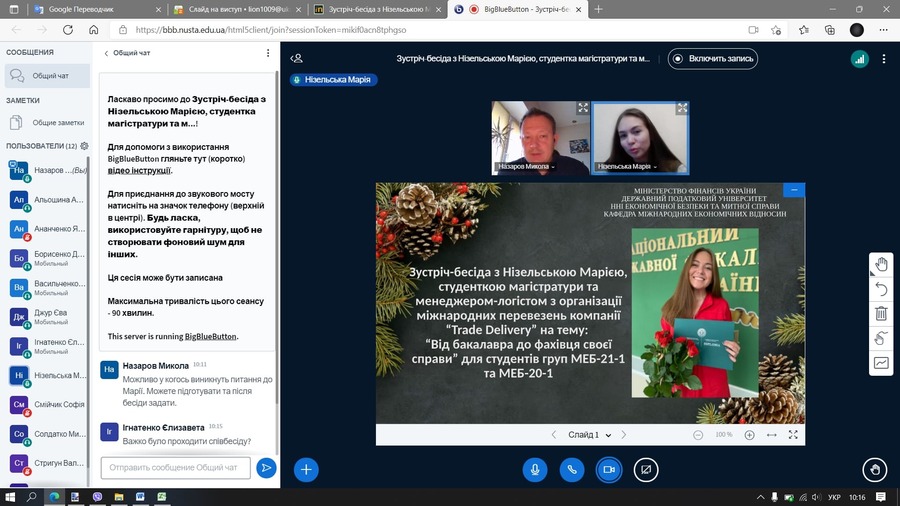Image resolution: width=900 pixels, height=506 pixels.
Task: Open the BigBlueButton options menu
Action: coord(884,59)
